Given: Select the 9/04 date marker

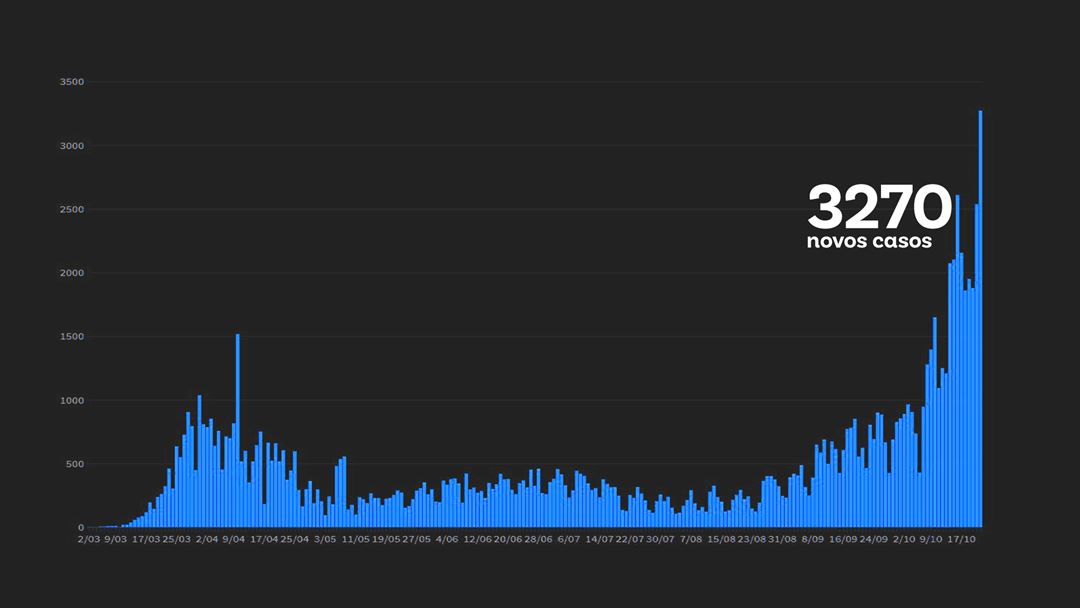Looking at the screenshot, I should [x=233, y=539].
